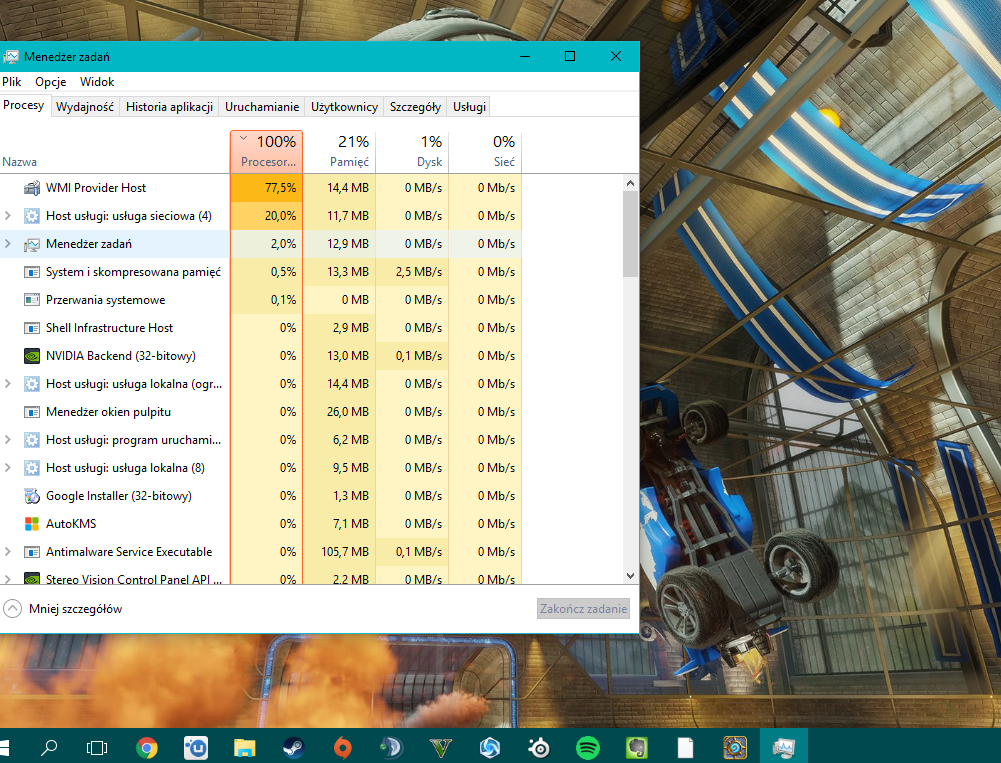Click the System i skompresowana pamięć icon
Screen dimensions: 1001x763
click(x=31, y=272)
